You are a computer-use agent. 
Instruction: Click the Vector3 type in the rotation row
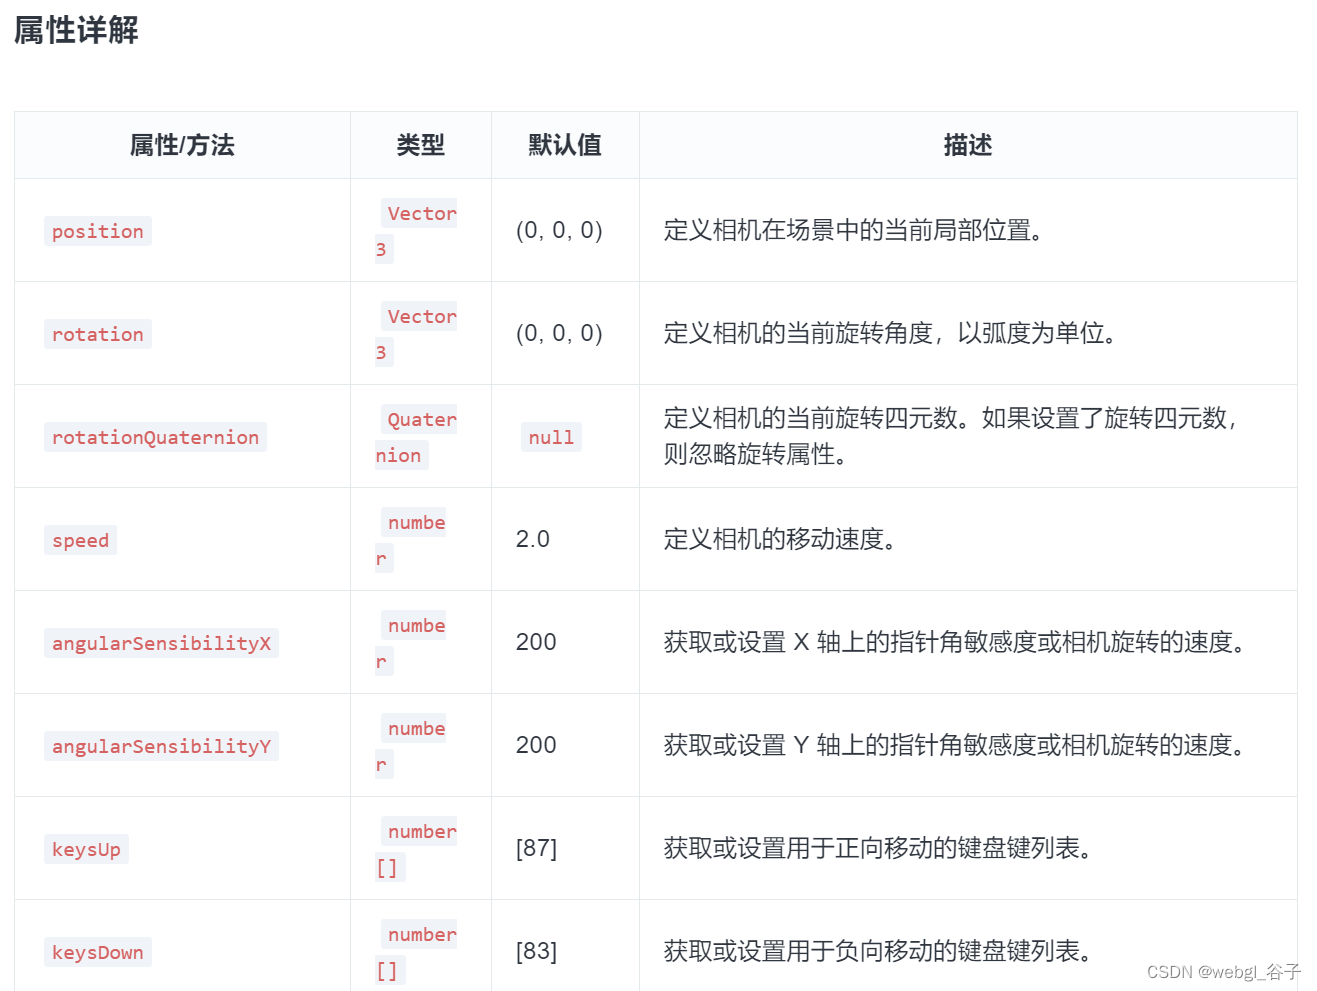click(x=416, y=334)
